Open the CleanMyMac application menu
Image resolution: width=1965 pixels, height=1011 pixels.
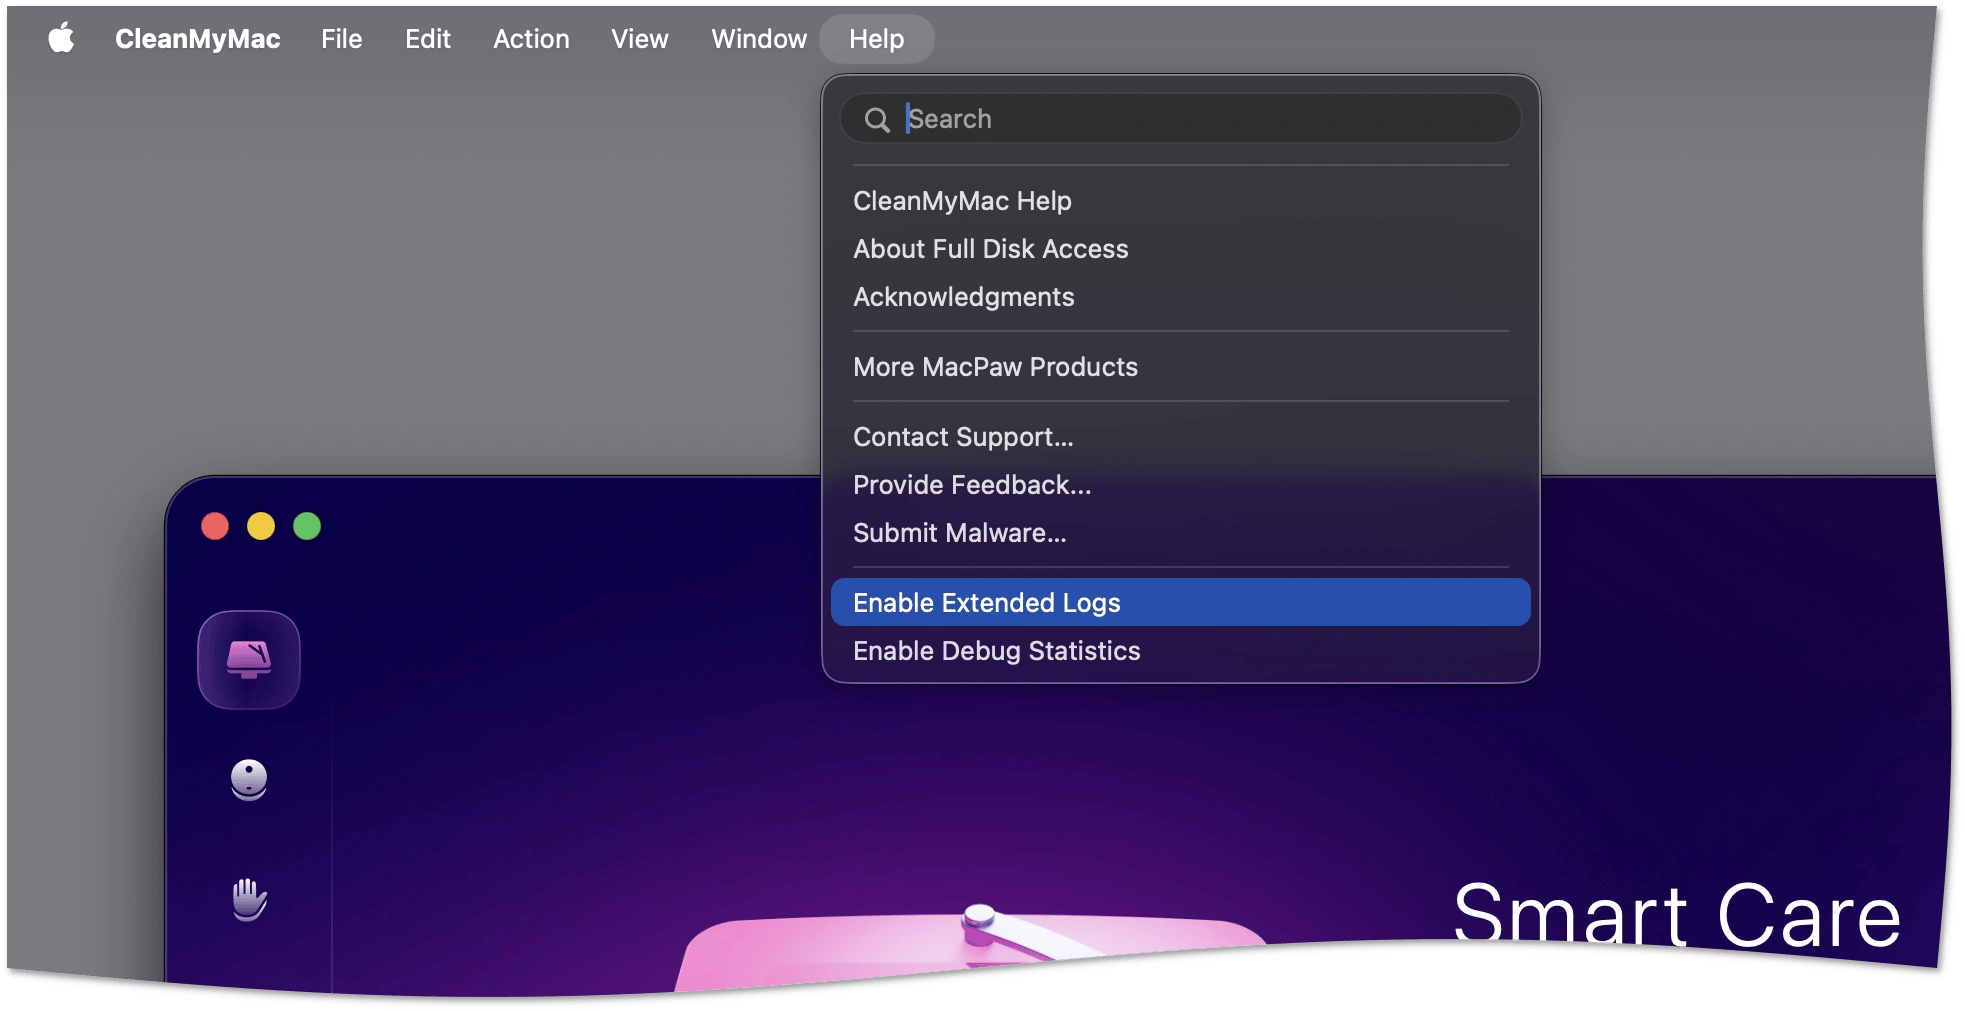click(x=197, y=39)
